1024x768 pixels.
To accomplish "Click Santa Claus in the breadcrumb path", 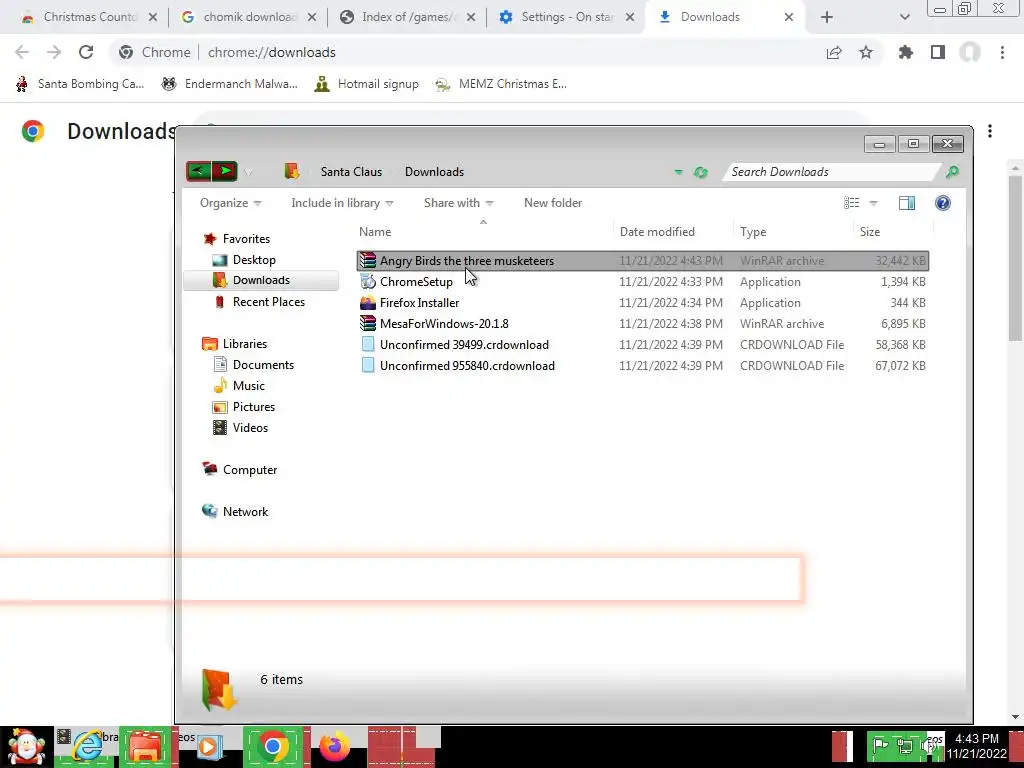I will point(351,172).
